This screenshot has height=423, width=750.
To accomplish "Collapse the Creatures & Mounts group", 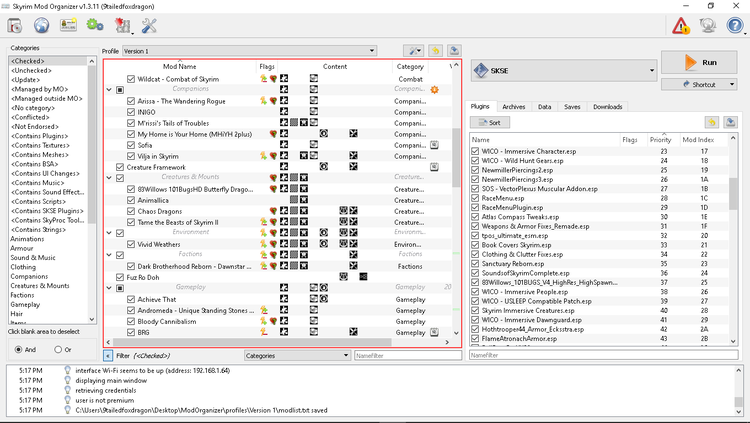I will click(x=109, y=178).
